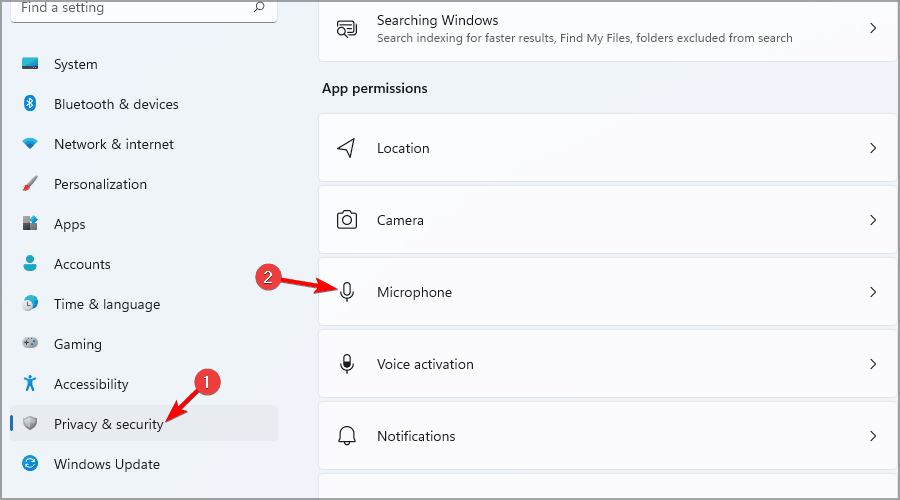Click the Notifications bell icon
The image size is (900, 500).
[347, 436]
